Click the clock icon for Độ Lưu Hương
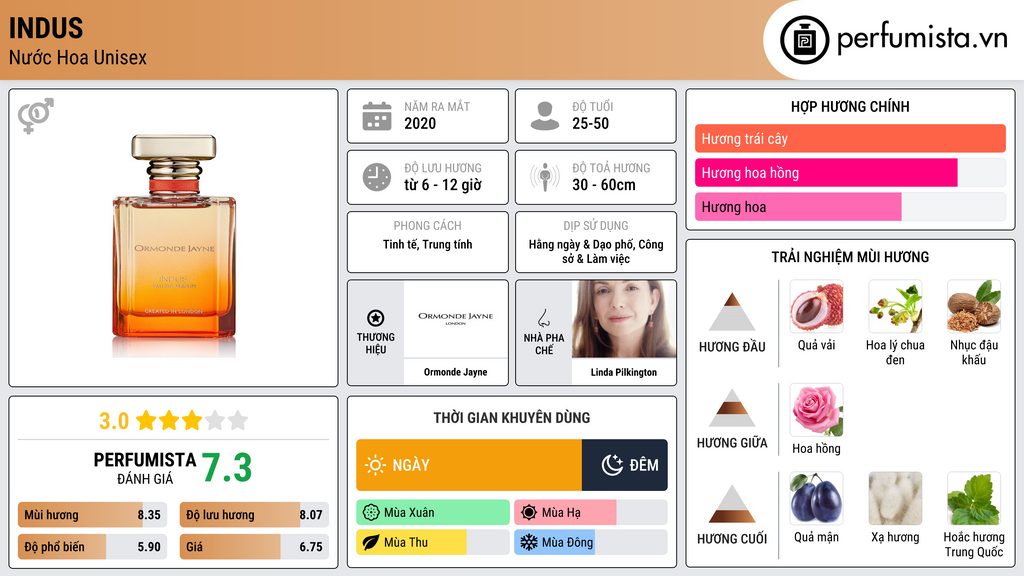Screen dimensions: 1024x576 tap(377, 177)
